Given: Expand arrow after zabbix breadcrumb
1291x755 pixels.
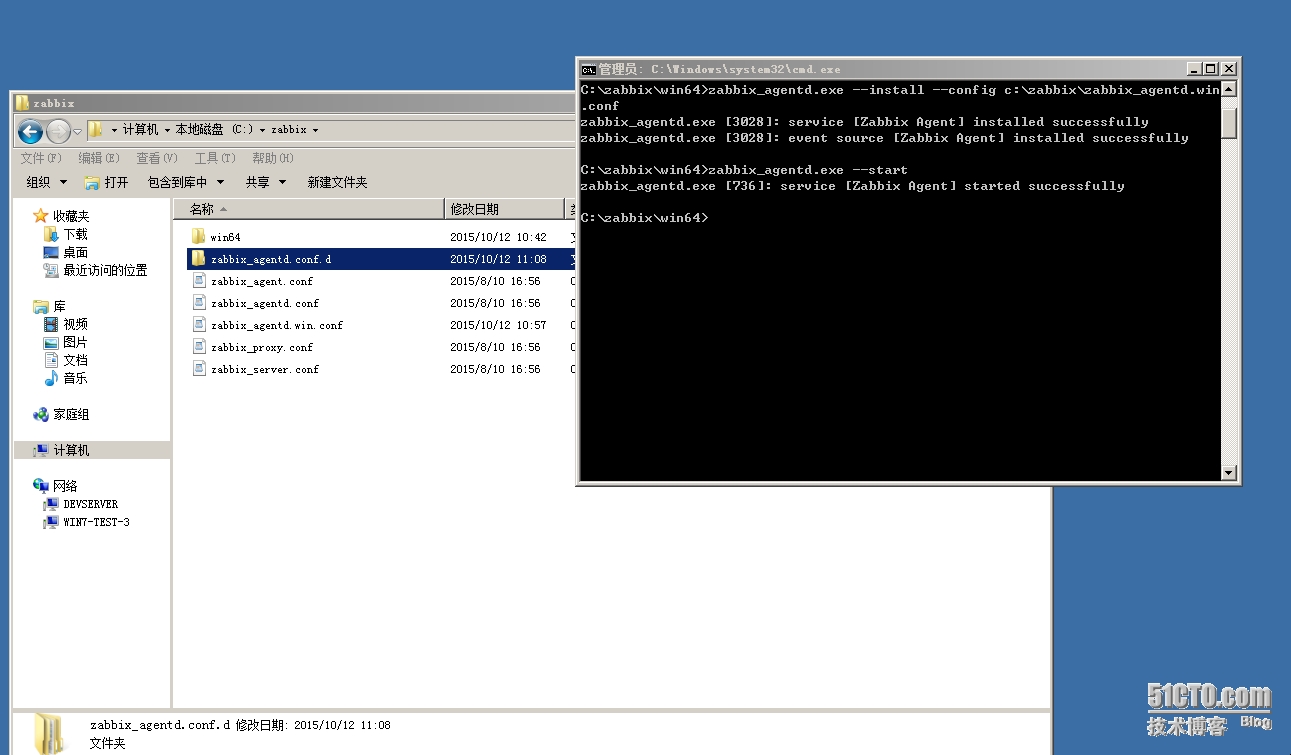Looking at the screenshot, I should (x=315, y=130).
